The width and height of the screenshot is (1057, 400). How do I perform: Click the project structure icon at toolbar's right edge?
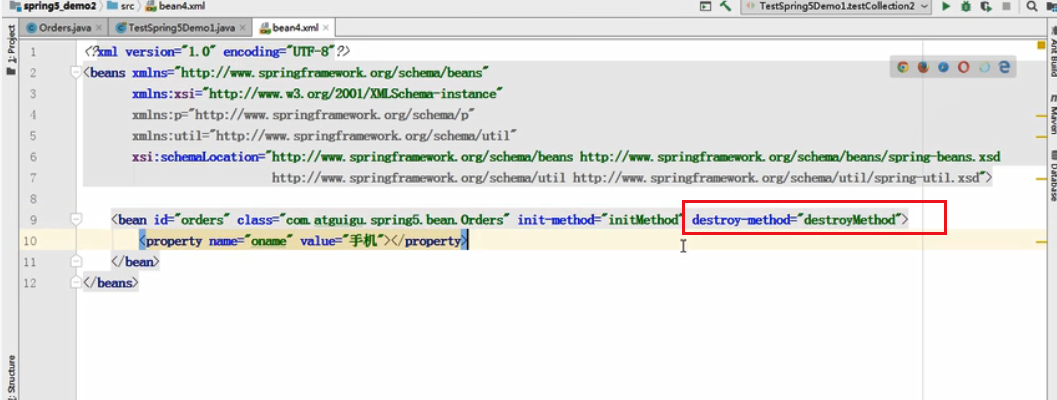(x=1052, y=6)
